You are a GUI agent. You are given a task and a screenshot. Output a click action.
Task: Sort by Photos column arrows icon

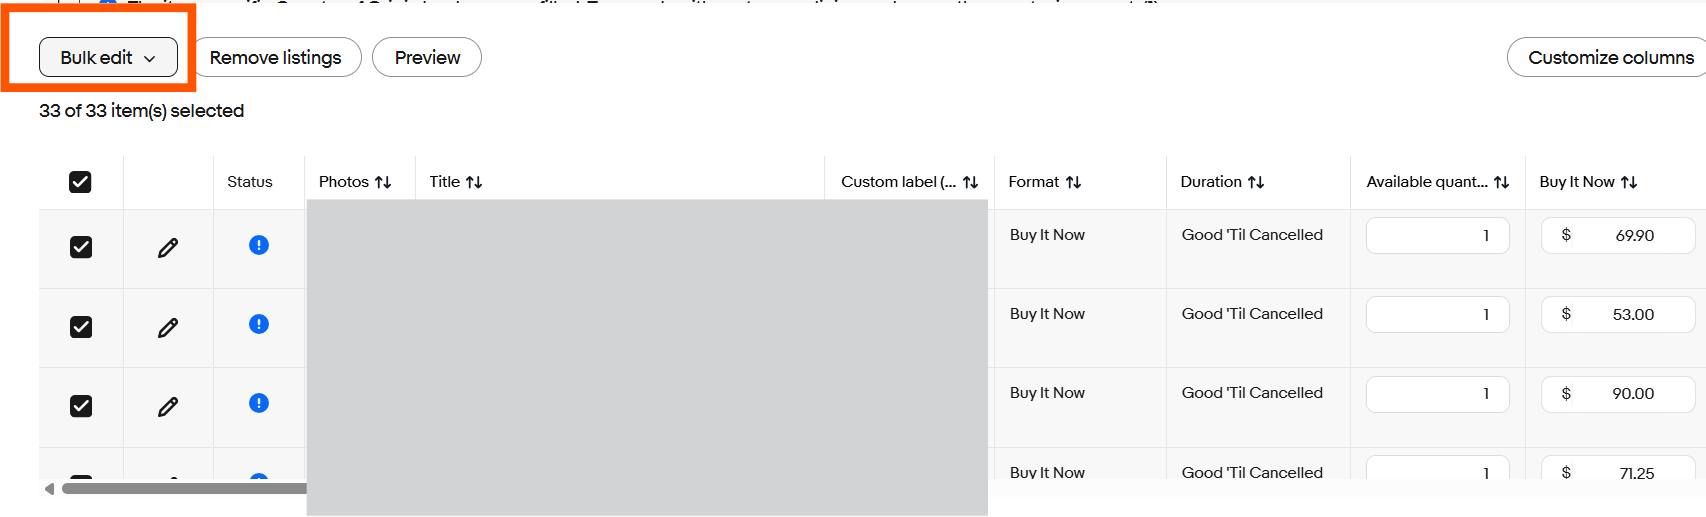(x=383, y=182)
